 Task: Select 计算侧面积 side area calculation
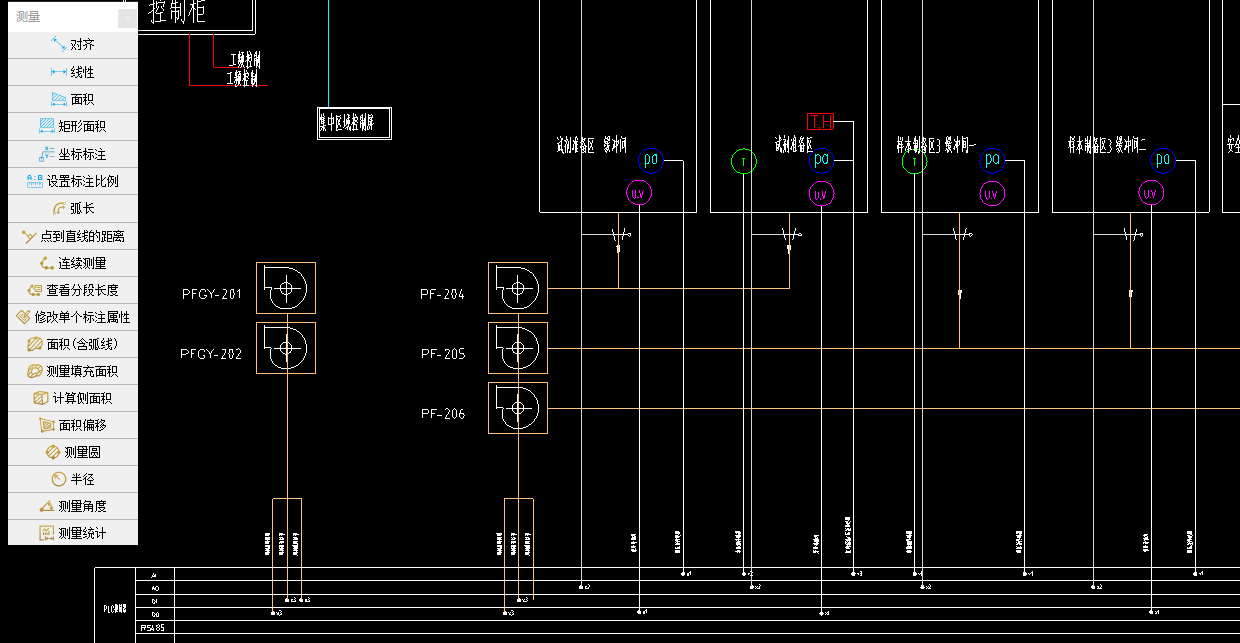(72, 398)
